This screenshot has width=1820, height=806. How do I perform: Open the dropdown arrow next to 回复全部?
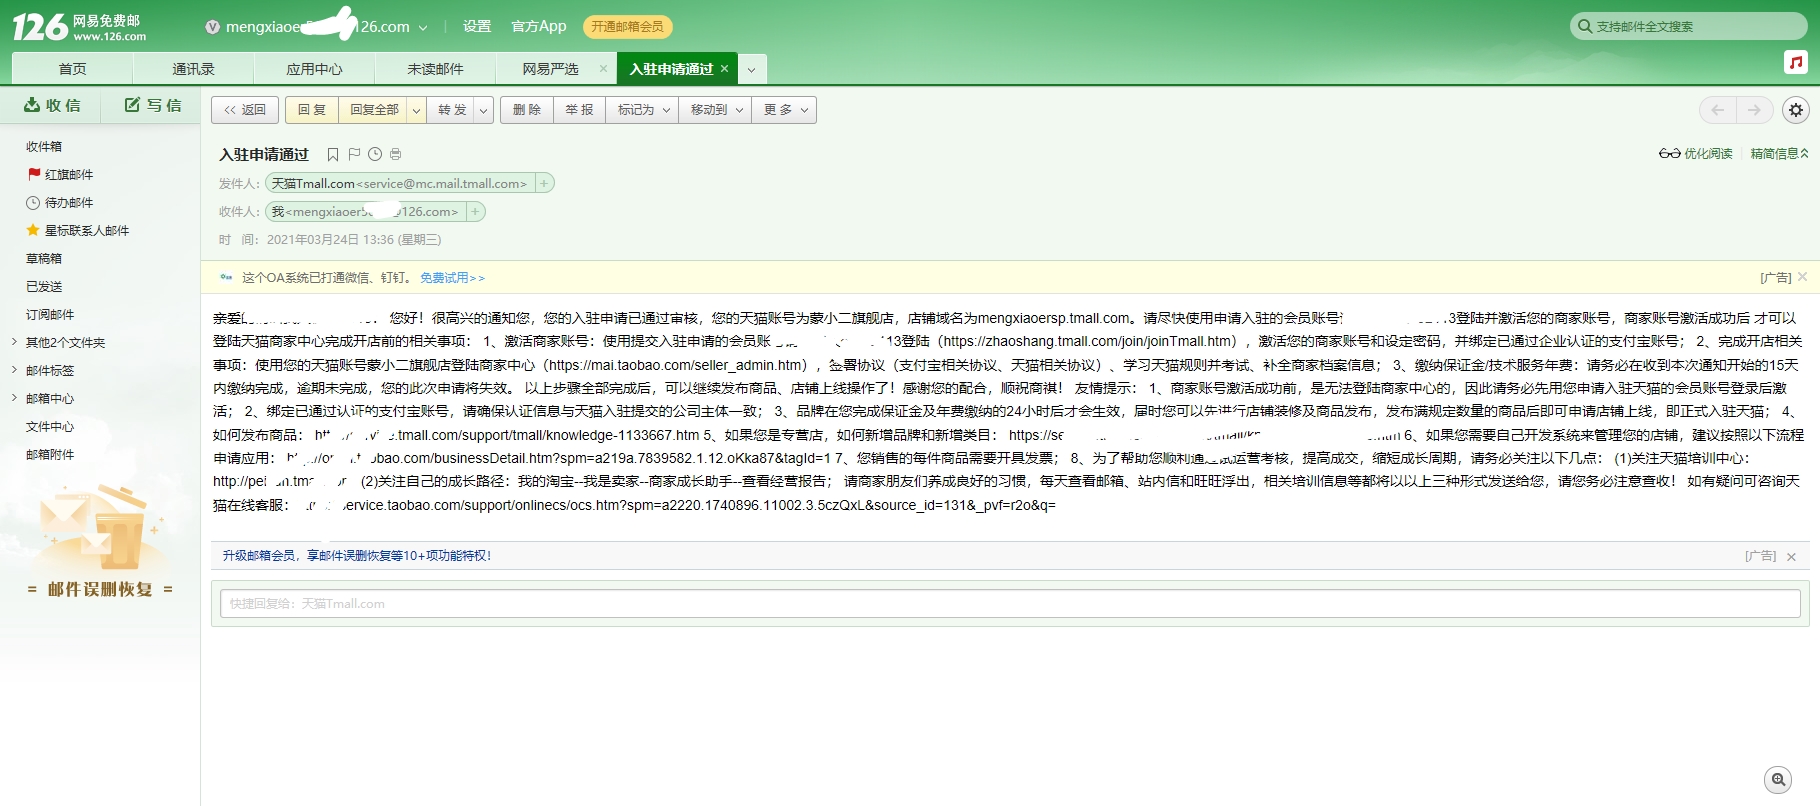tap(417, 110)
